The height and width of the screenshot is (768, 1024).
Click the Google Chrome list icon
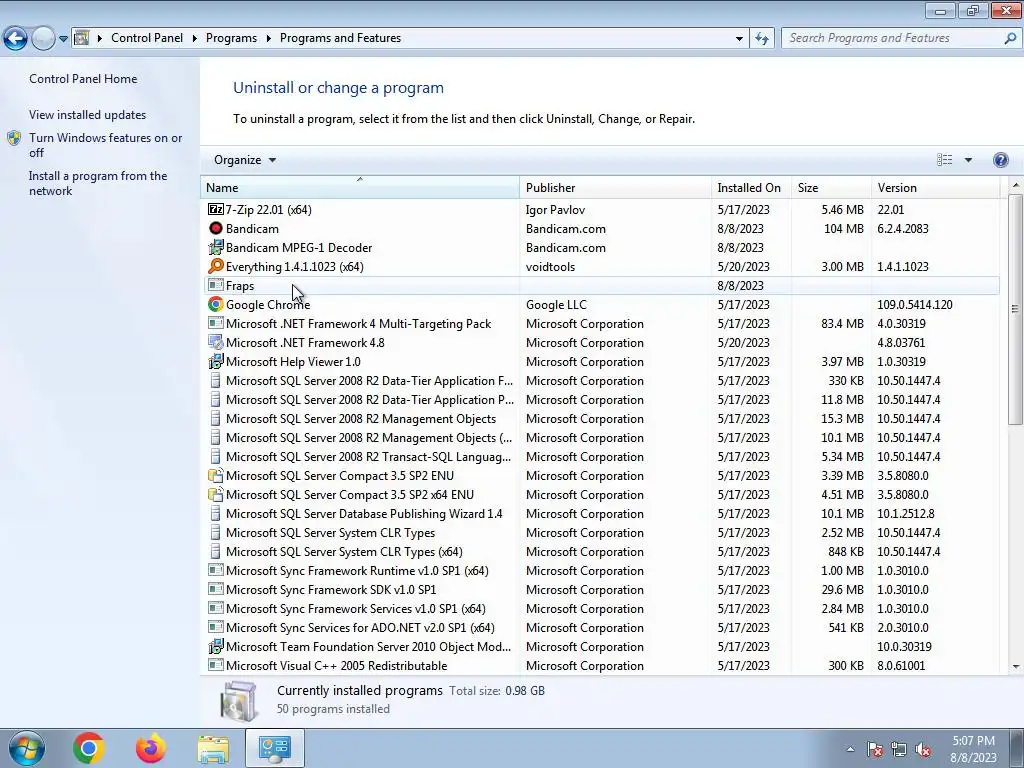click(x=216, y=304)
